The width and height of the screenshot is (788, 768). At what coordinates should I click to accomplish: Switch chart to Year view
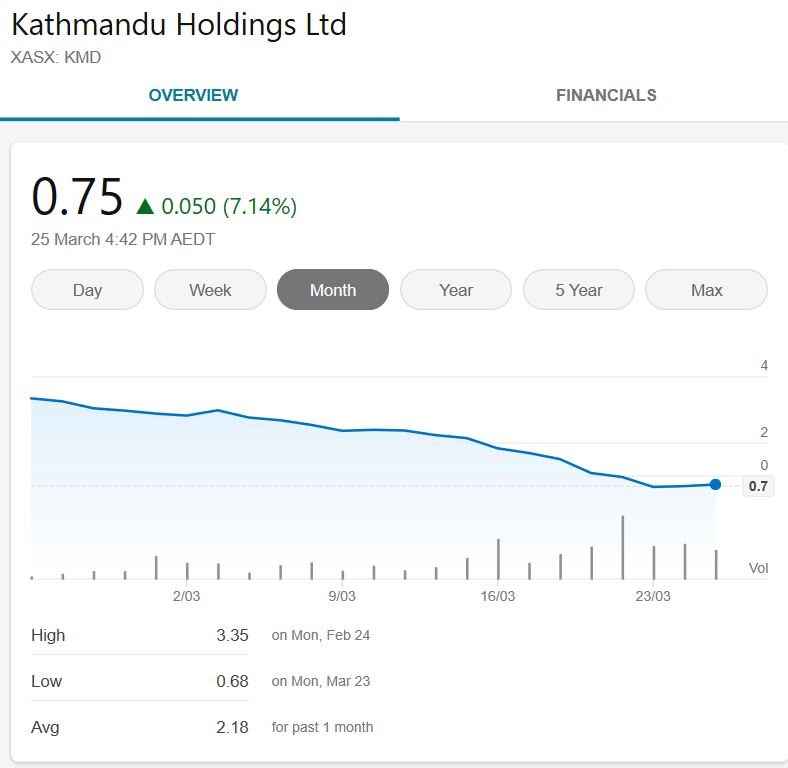tap(456, 290)
